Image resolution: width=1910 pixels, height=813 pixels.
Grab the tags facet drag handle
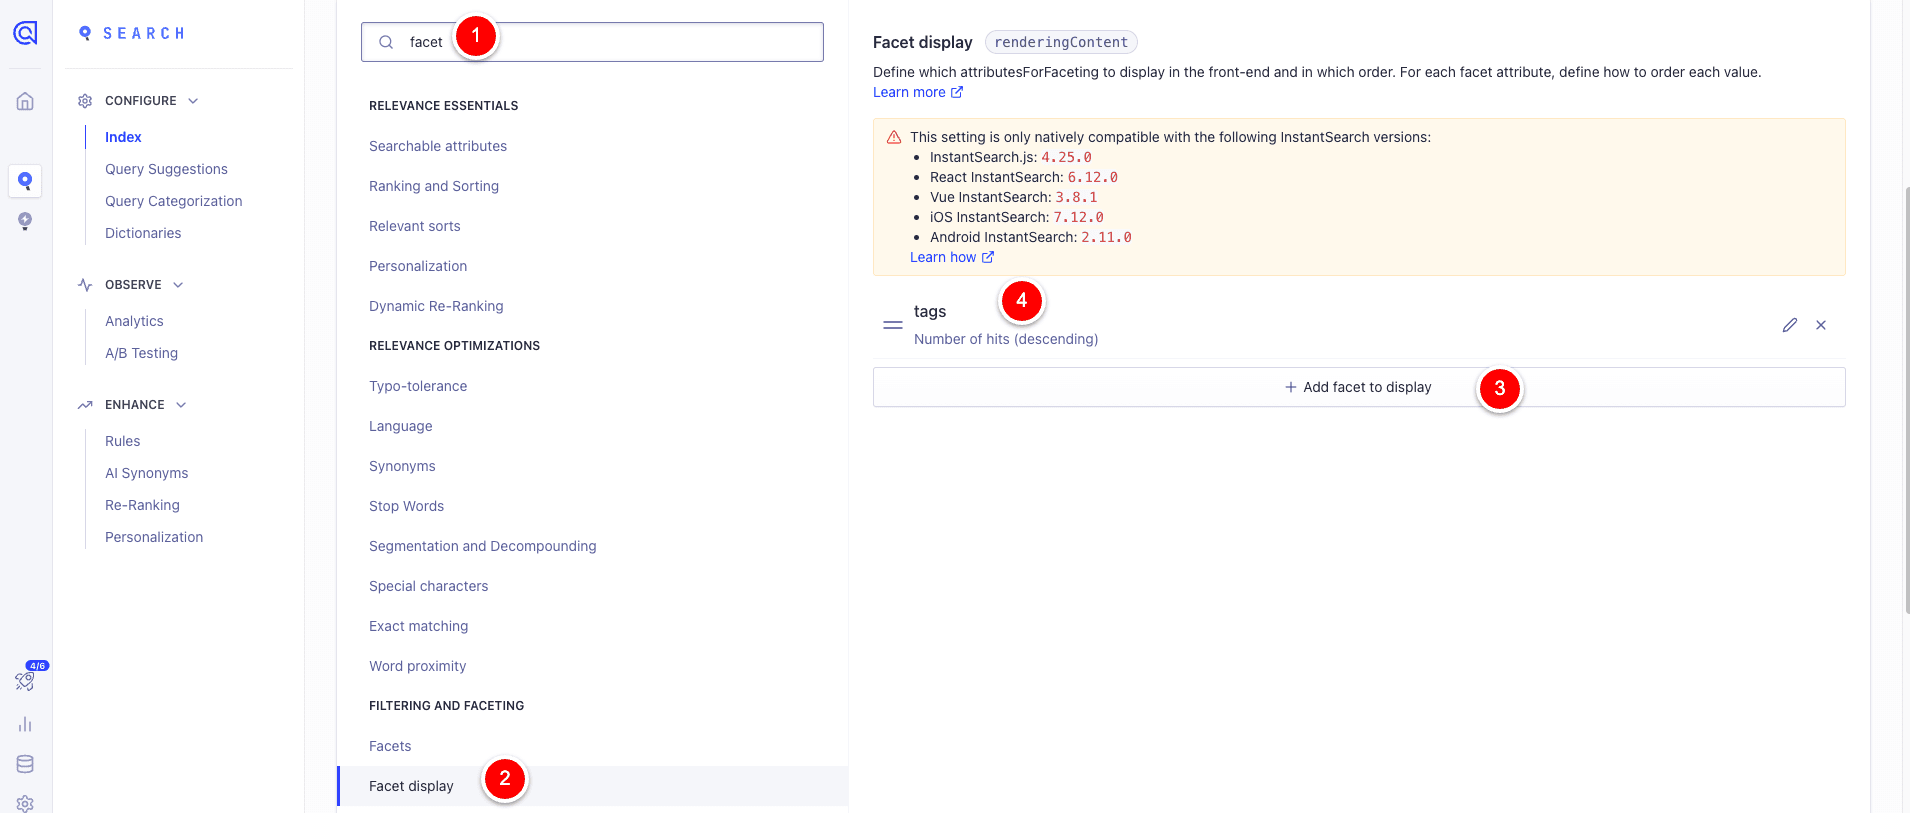coord(893,325)
